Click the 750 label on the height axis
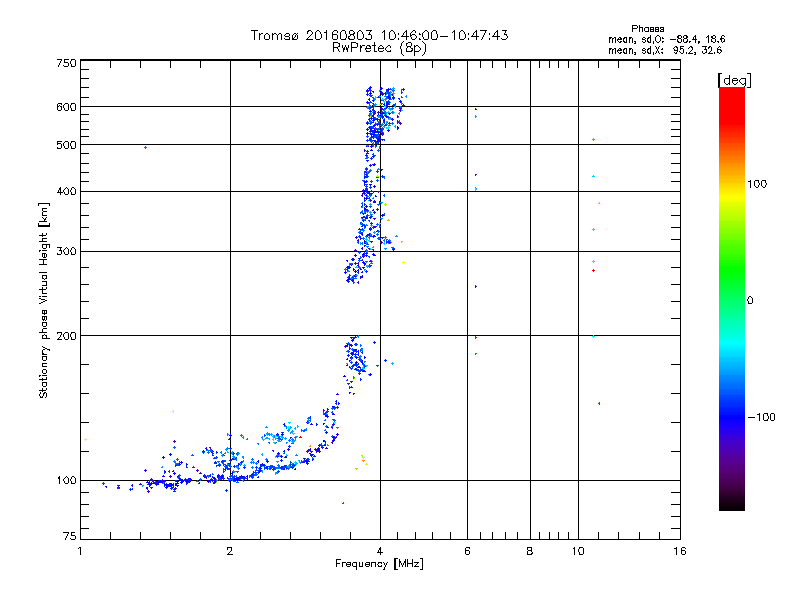 66,63
